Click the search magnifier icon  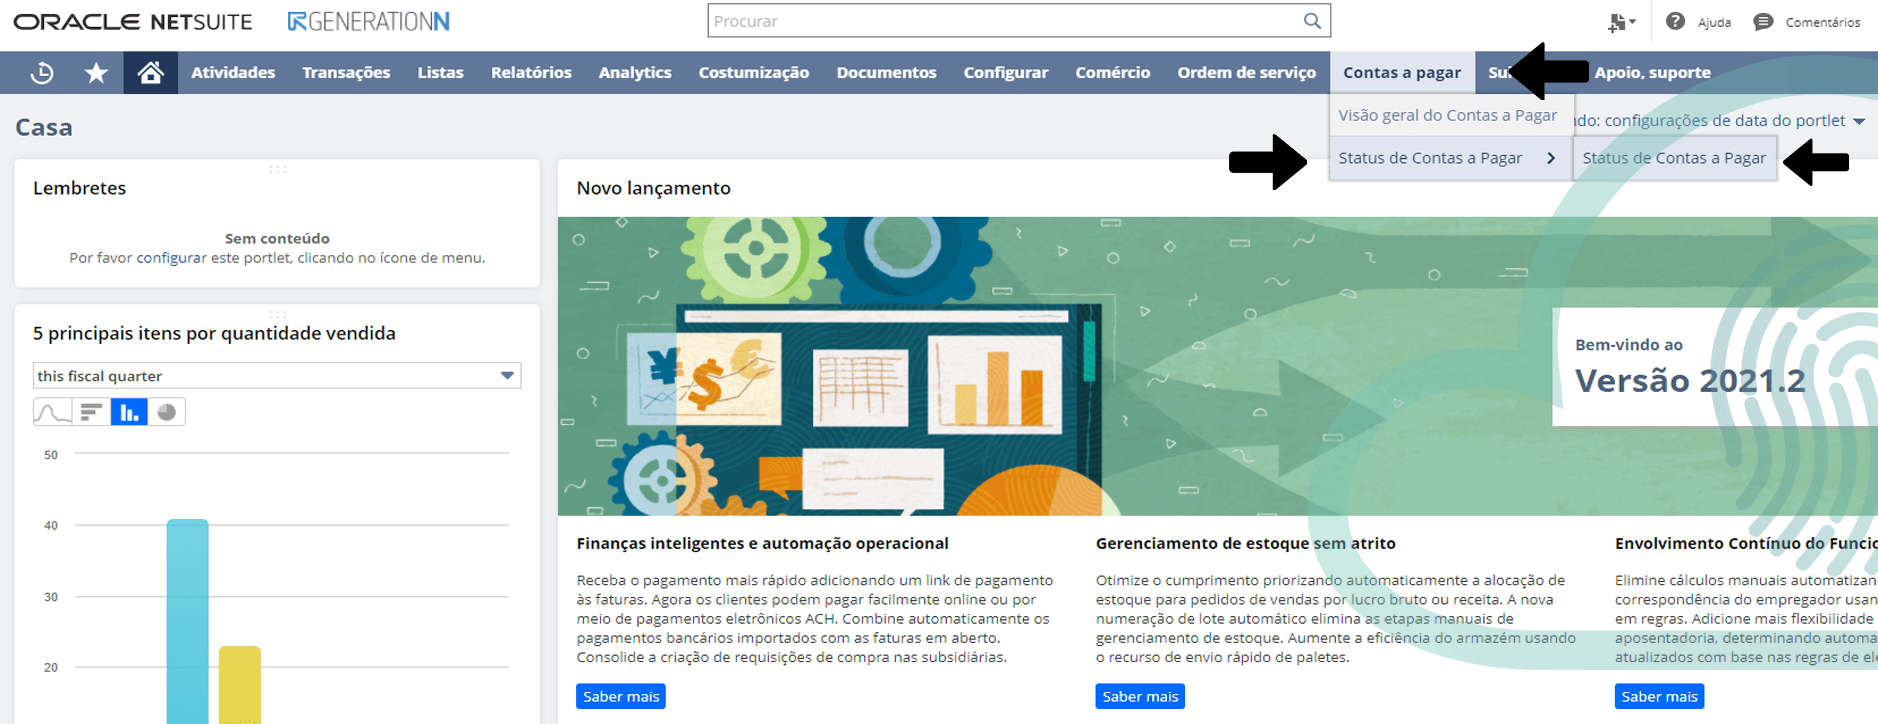tap(1312, 20)
